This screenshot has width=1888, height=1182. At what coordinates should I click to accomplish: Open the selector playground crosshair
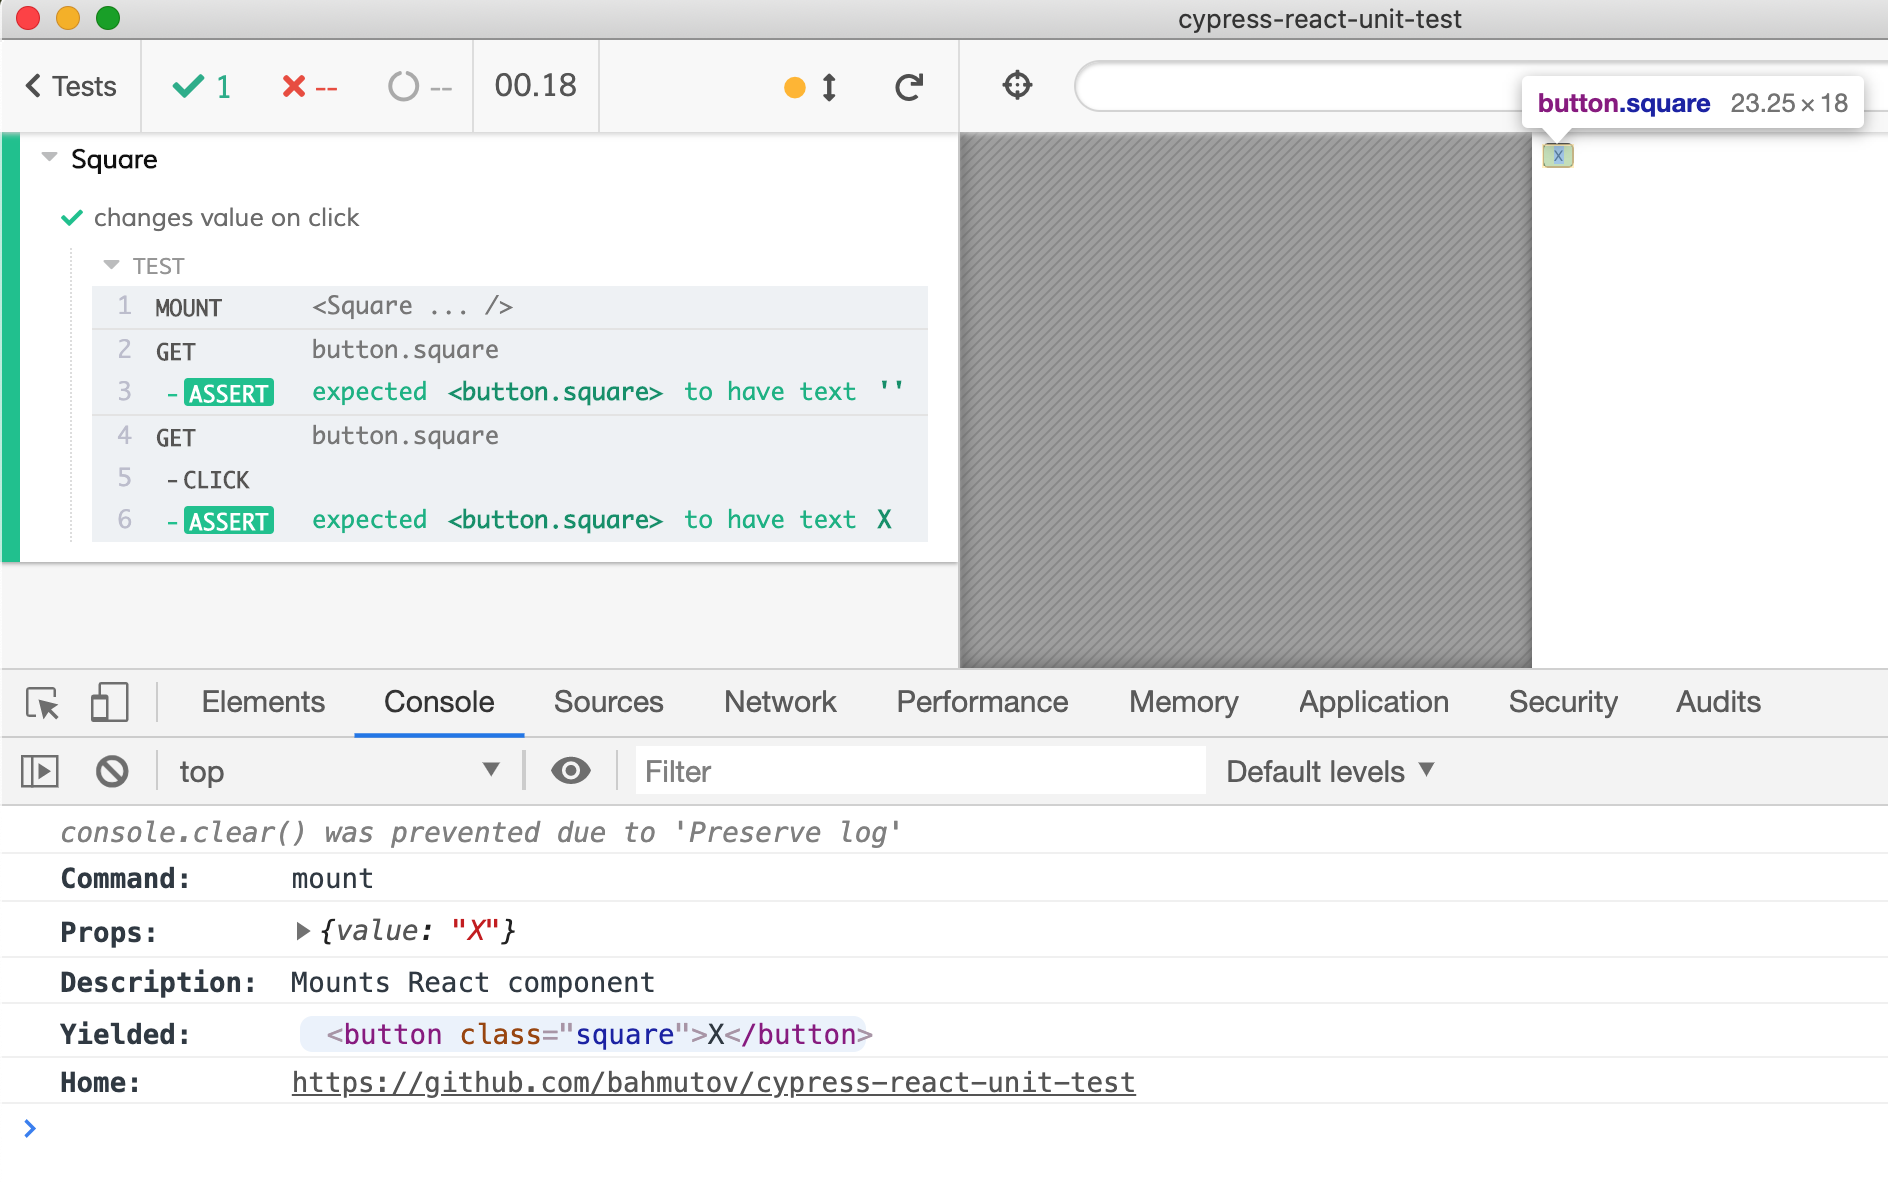coord(1017,85)
